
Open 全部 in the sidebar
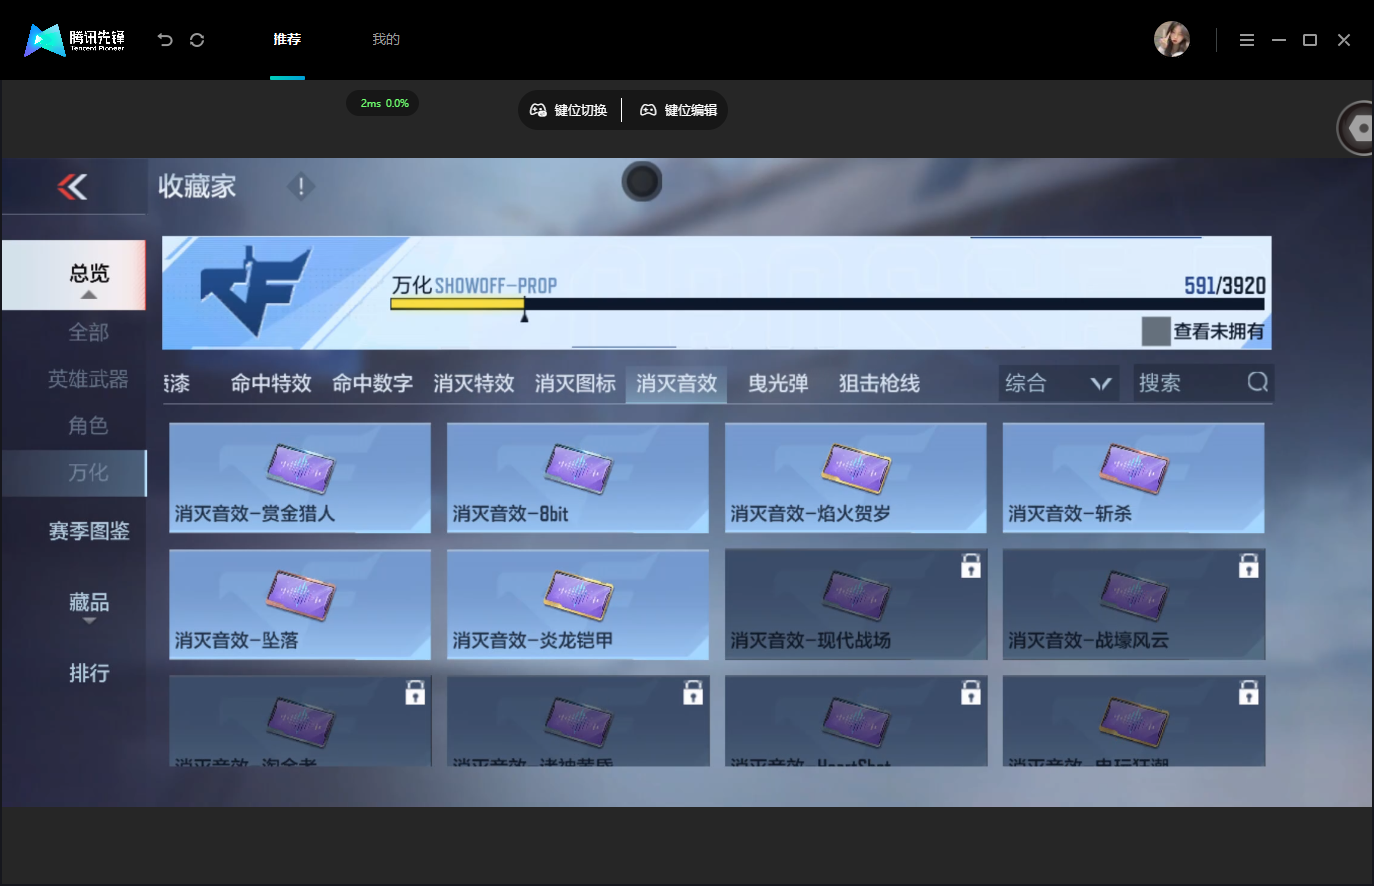click(x=88, y=332)
